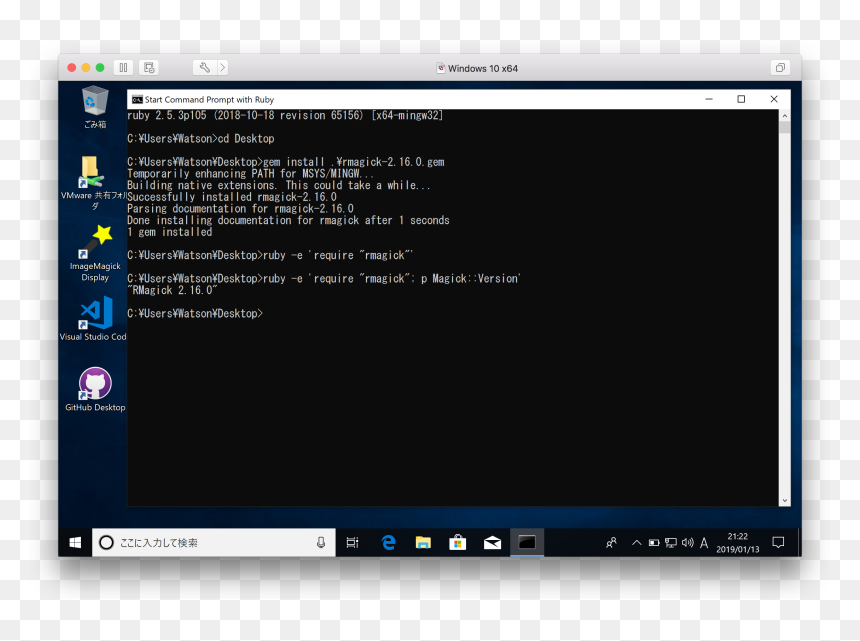Show hidden system tray icons
860x641 pixels.
(636, 542)
